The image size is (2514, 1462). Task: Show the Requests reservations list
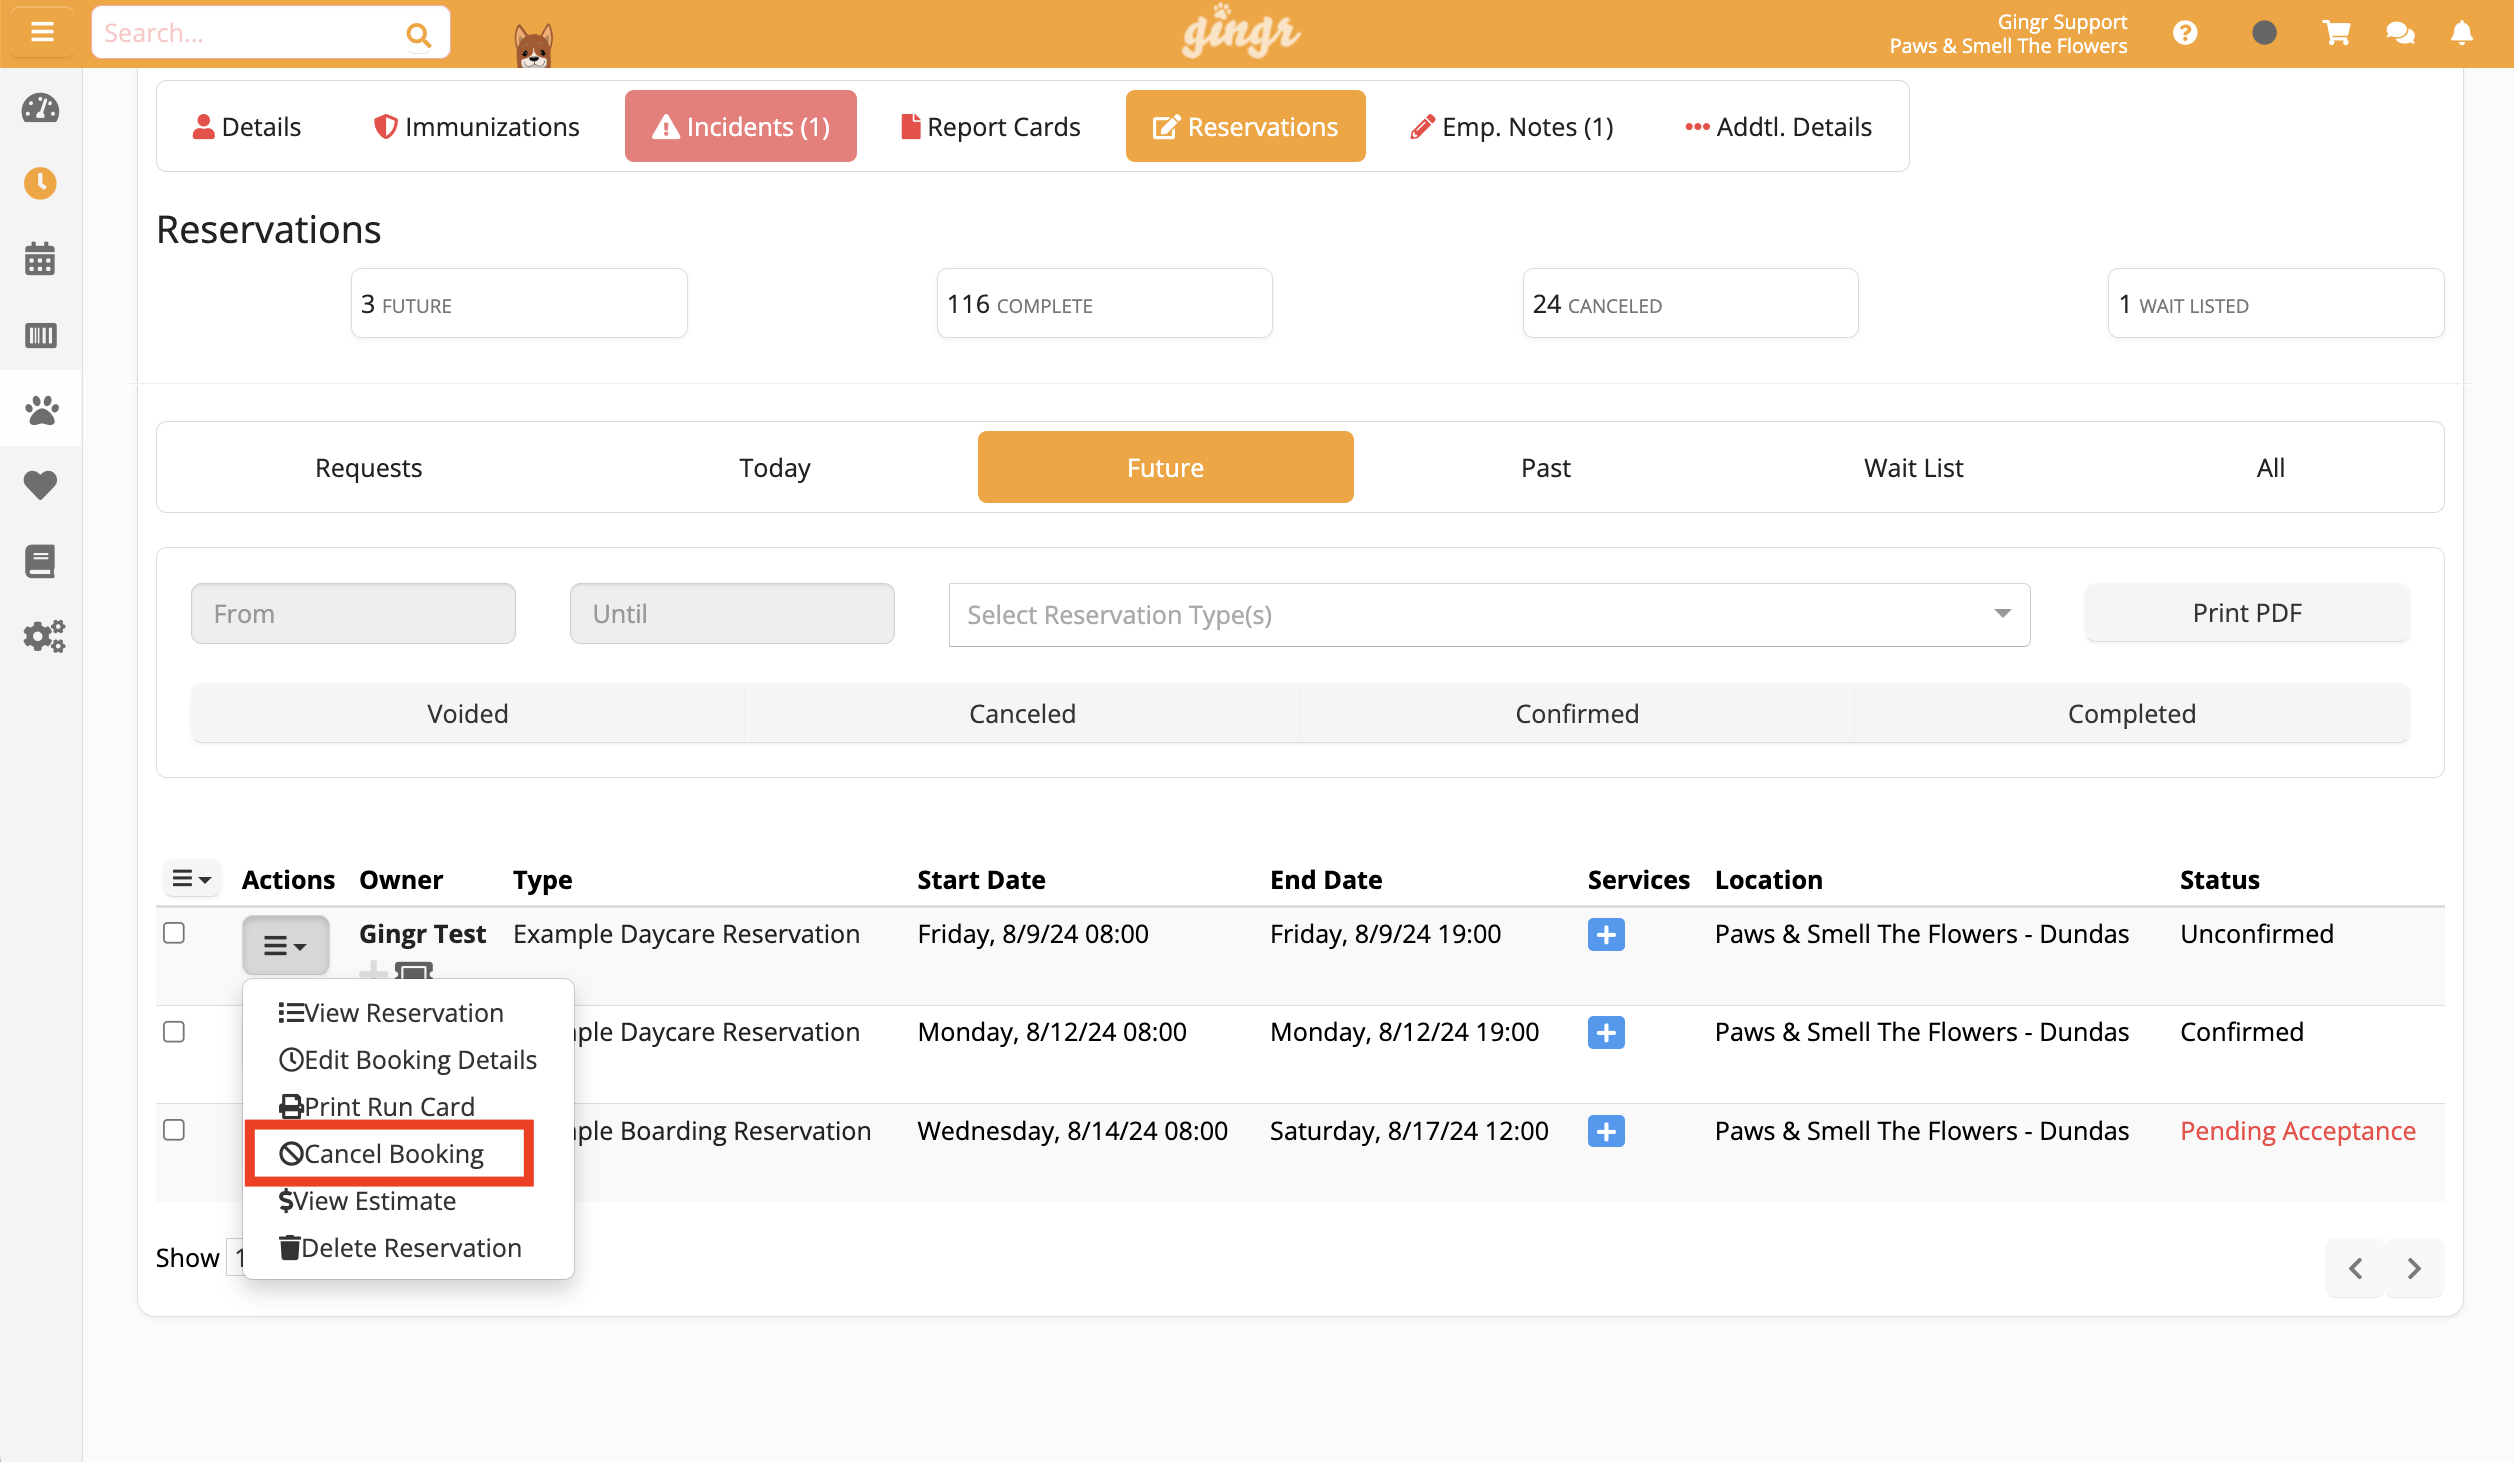368,467
